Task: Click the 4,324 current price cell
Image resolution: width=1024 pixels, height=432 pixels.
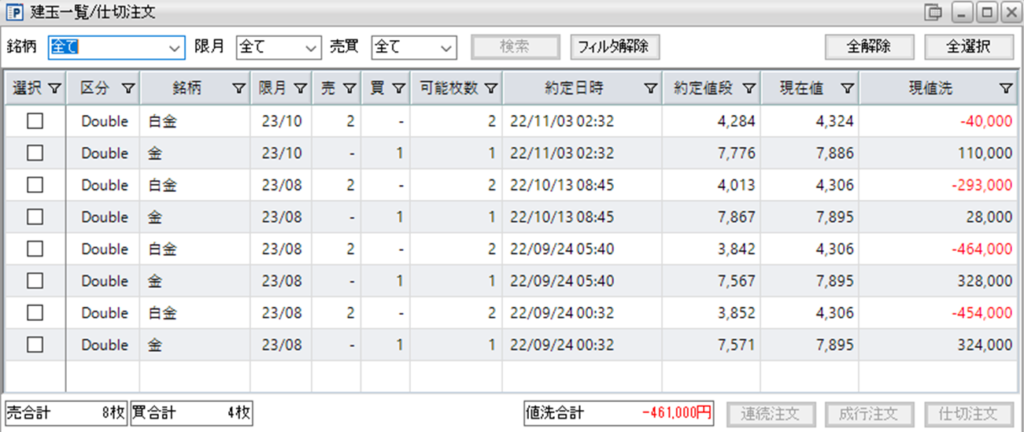Action: pyautogui.click(x=810, y=121)
